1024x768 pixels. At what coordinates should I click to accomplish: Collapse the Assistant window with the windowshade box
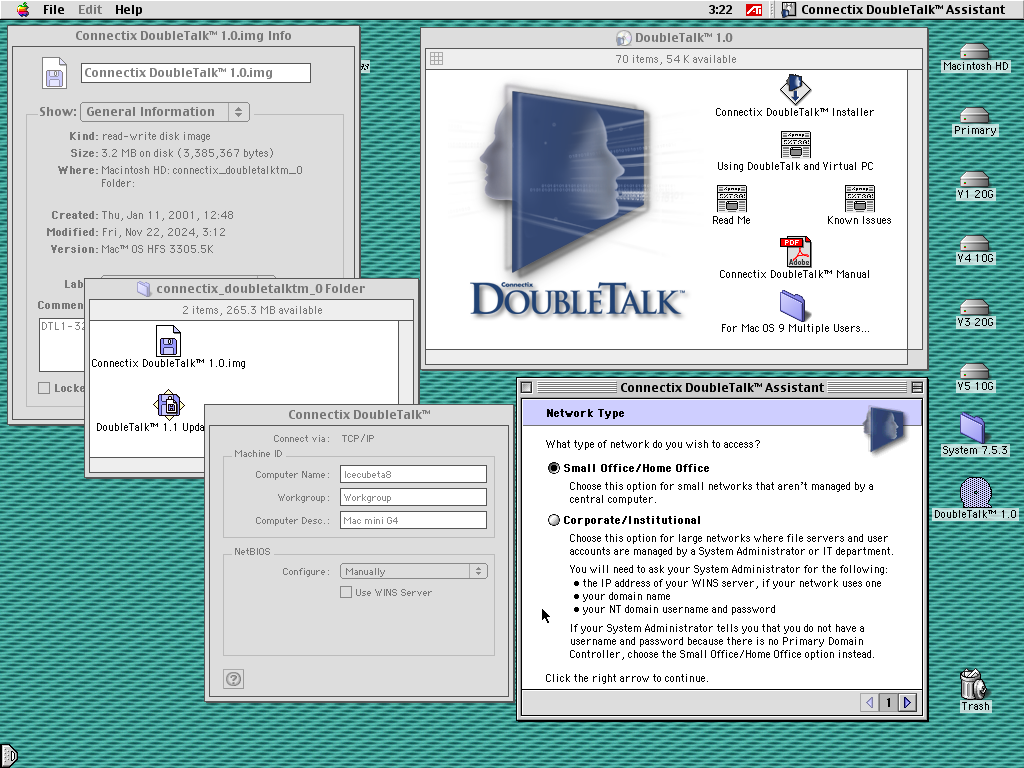pyautogui.click(x=917, y=387)
